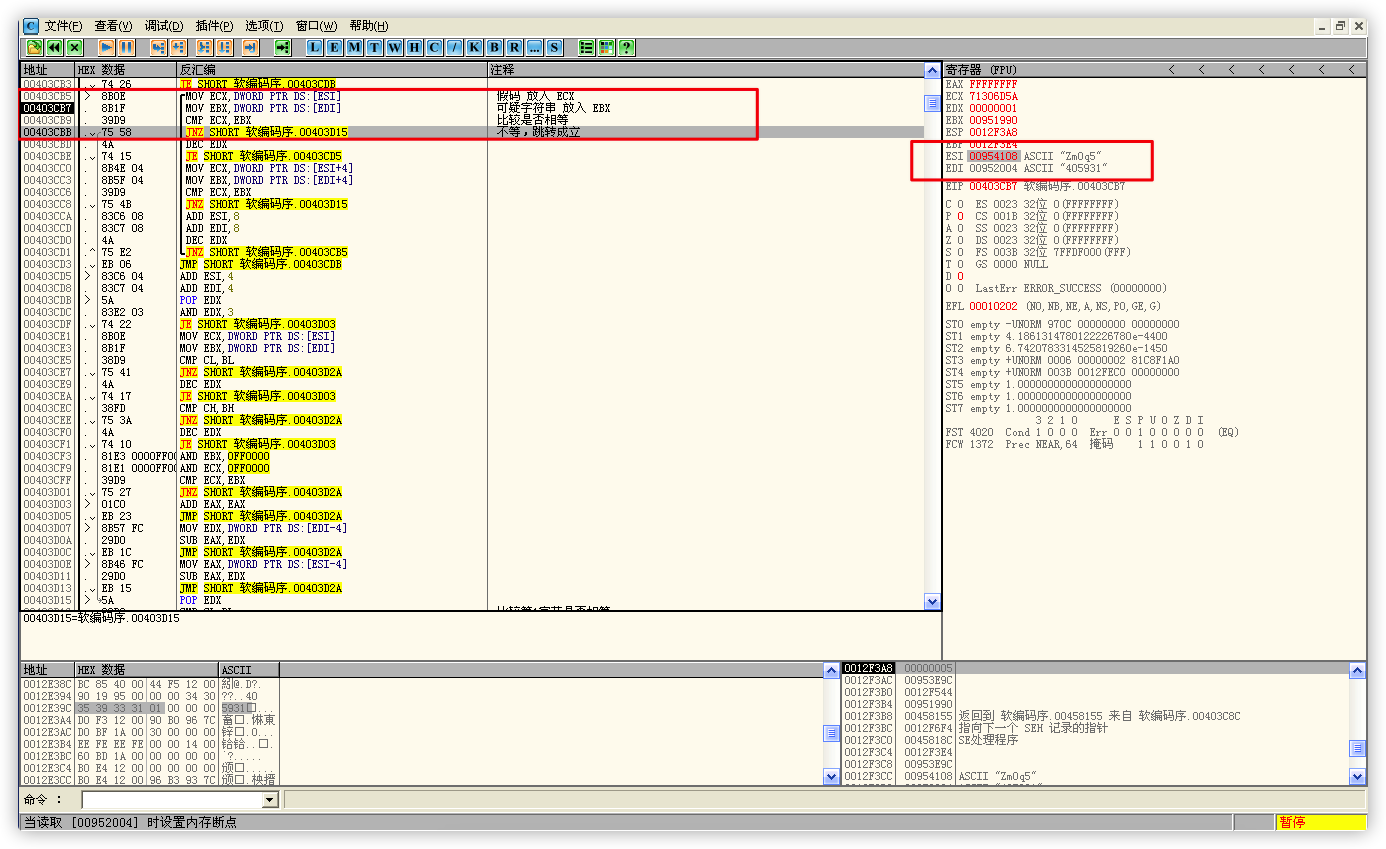Show Breakpoints window (B button)
The width and height of the screenshot is (1386, 849).
coord(494,47)
